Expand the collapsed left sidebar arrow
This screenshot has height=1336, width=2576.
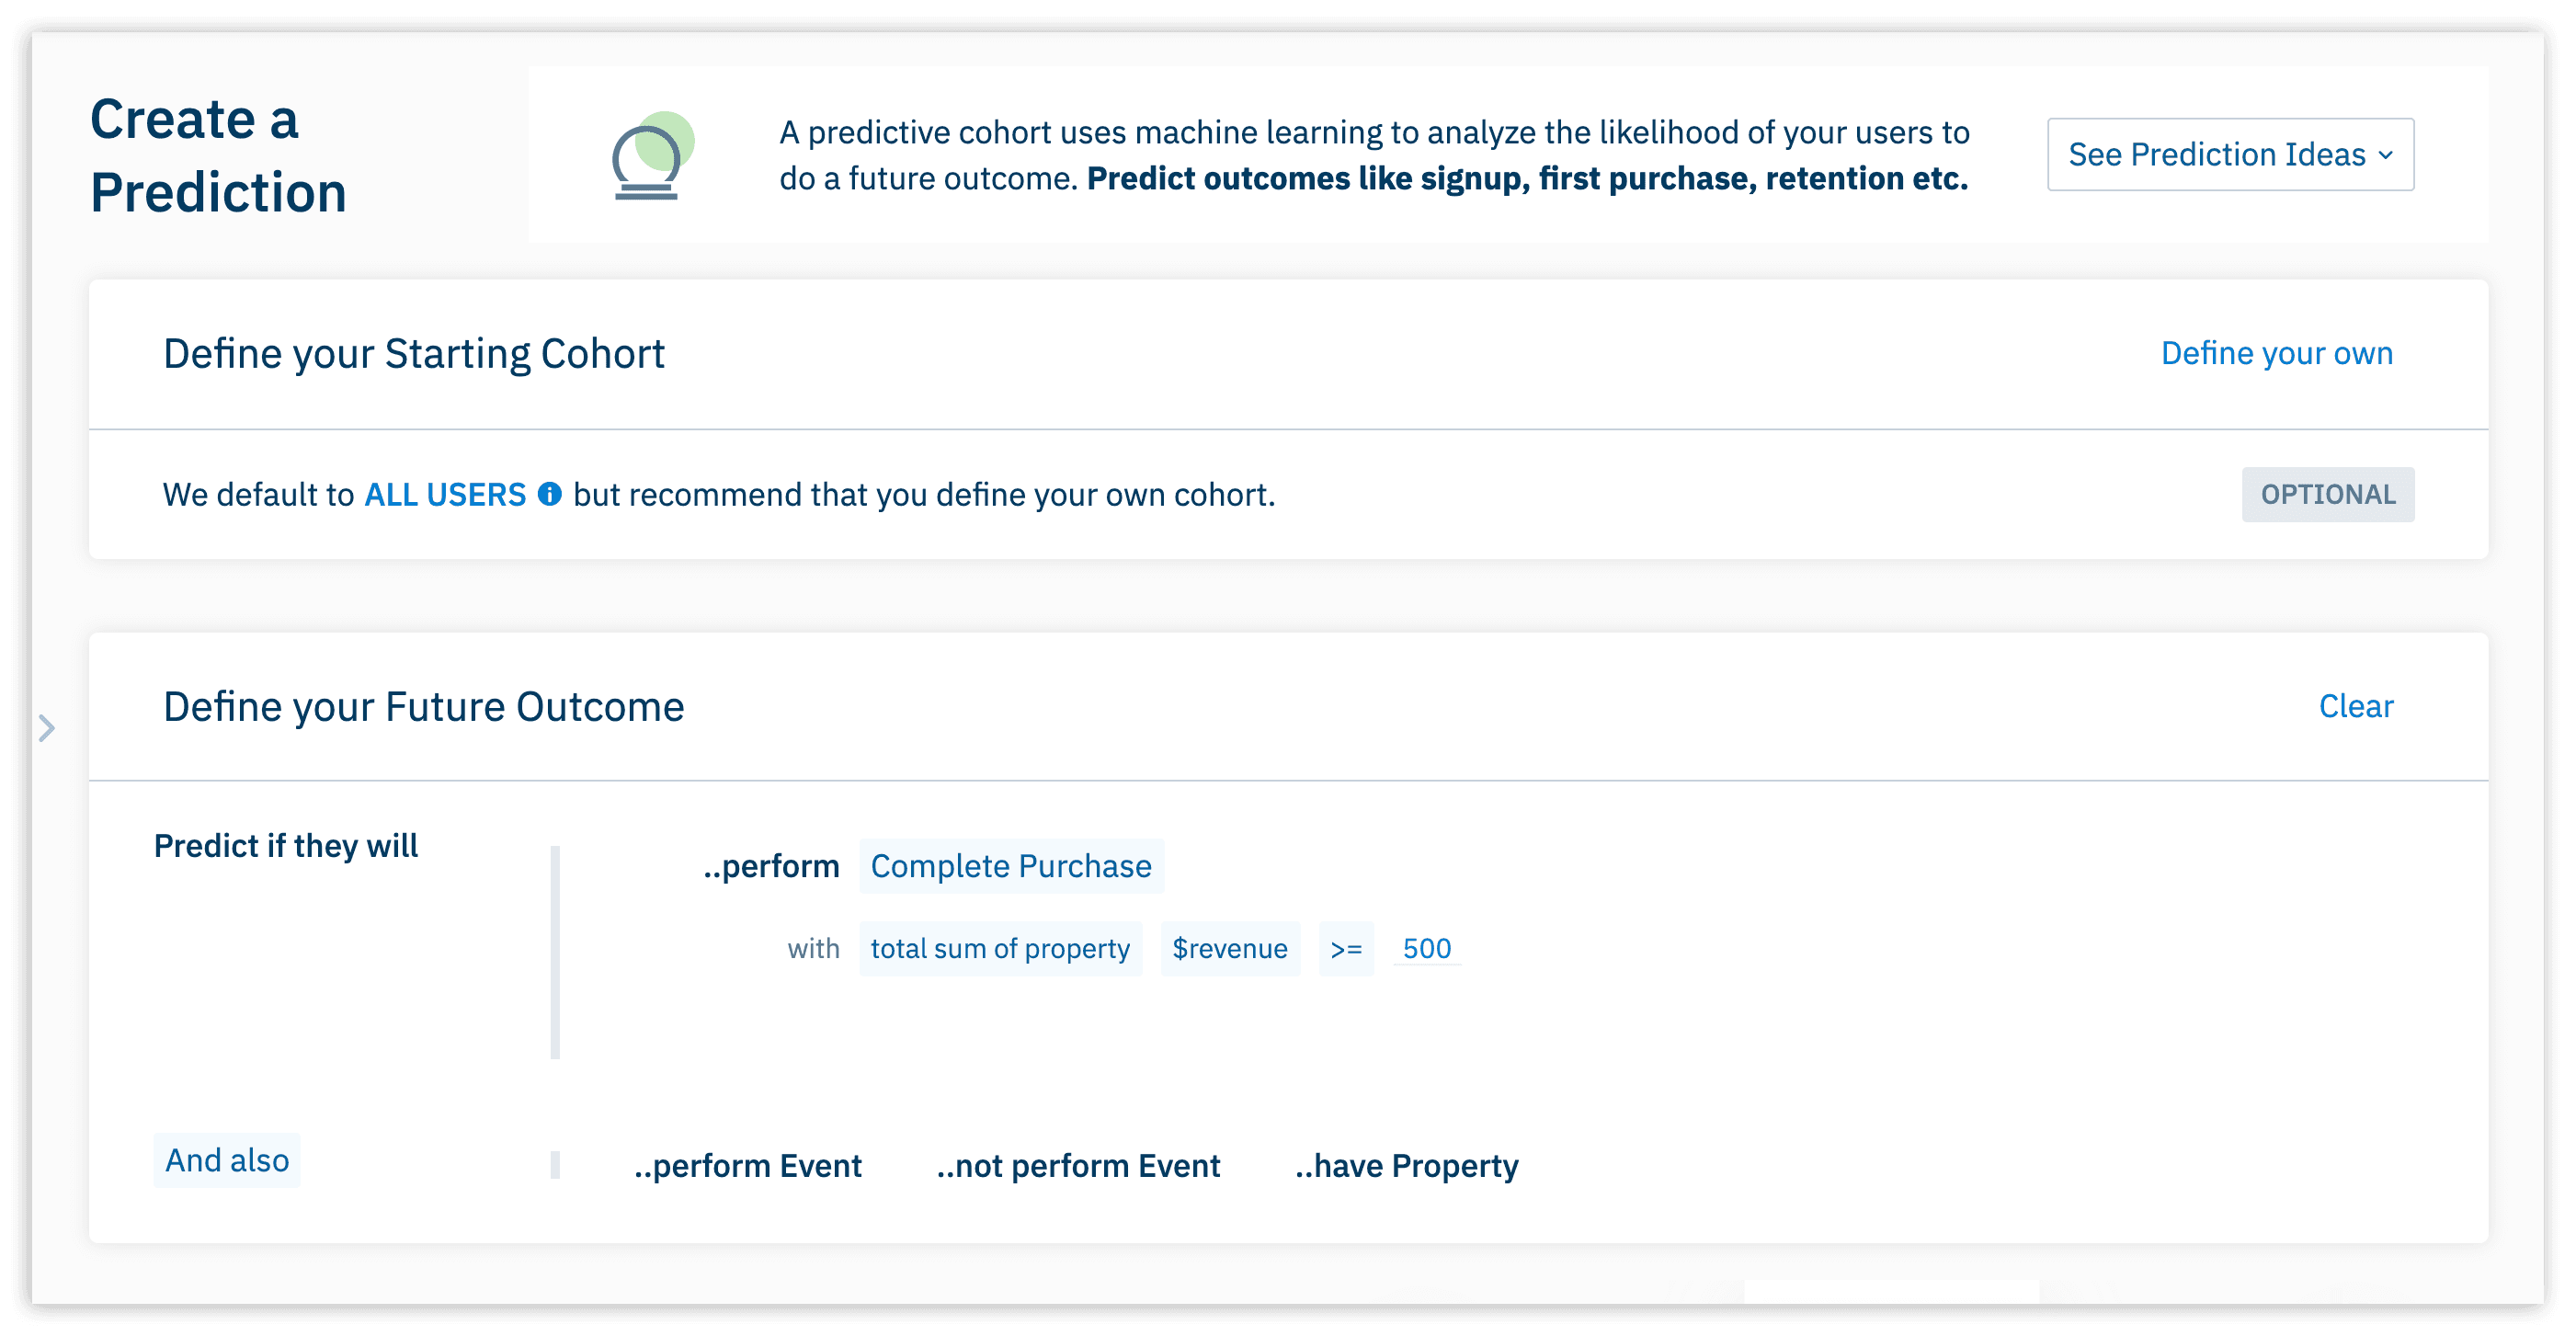[x=47, y=728]
